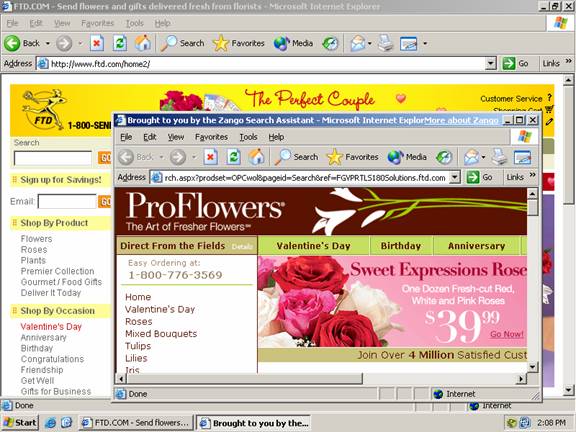Switch to FTD.COM taskbar button
The width and height of the screenshot is (576, 432).
tap(136, 423)
